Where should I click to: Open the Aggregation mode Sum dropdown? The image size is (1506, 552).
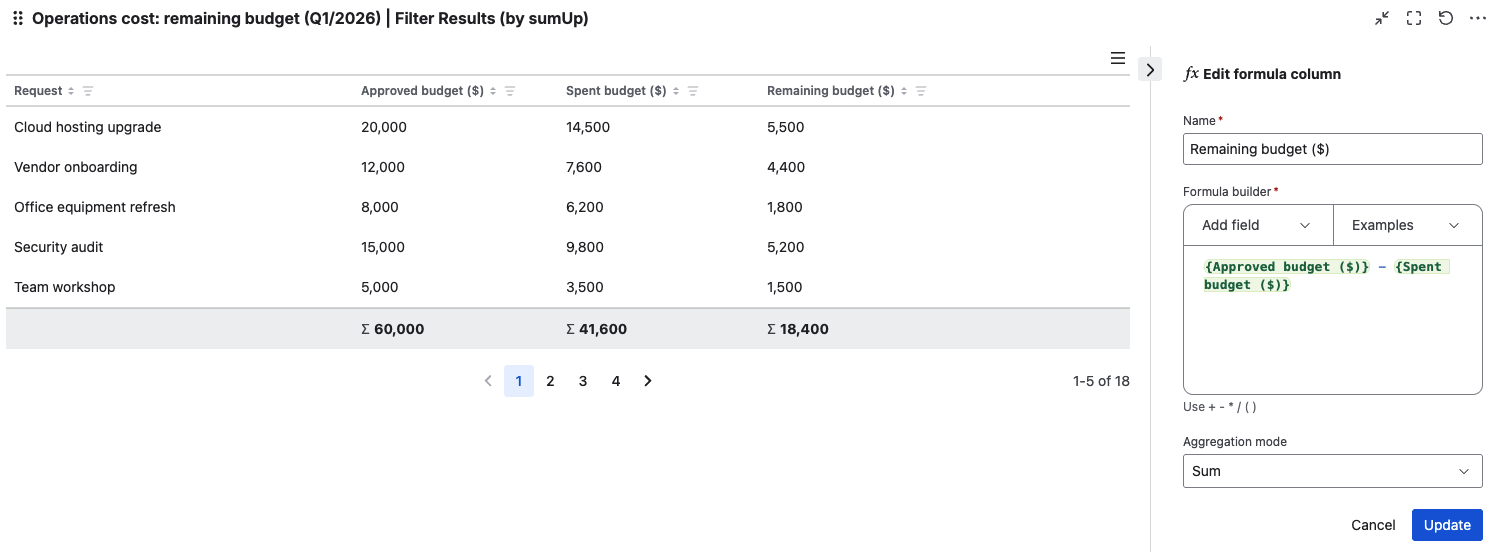(x=1332, y=471)
